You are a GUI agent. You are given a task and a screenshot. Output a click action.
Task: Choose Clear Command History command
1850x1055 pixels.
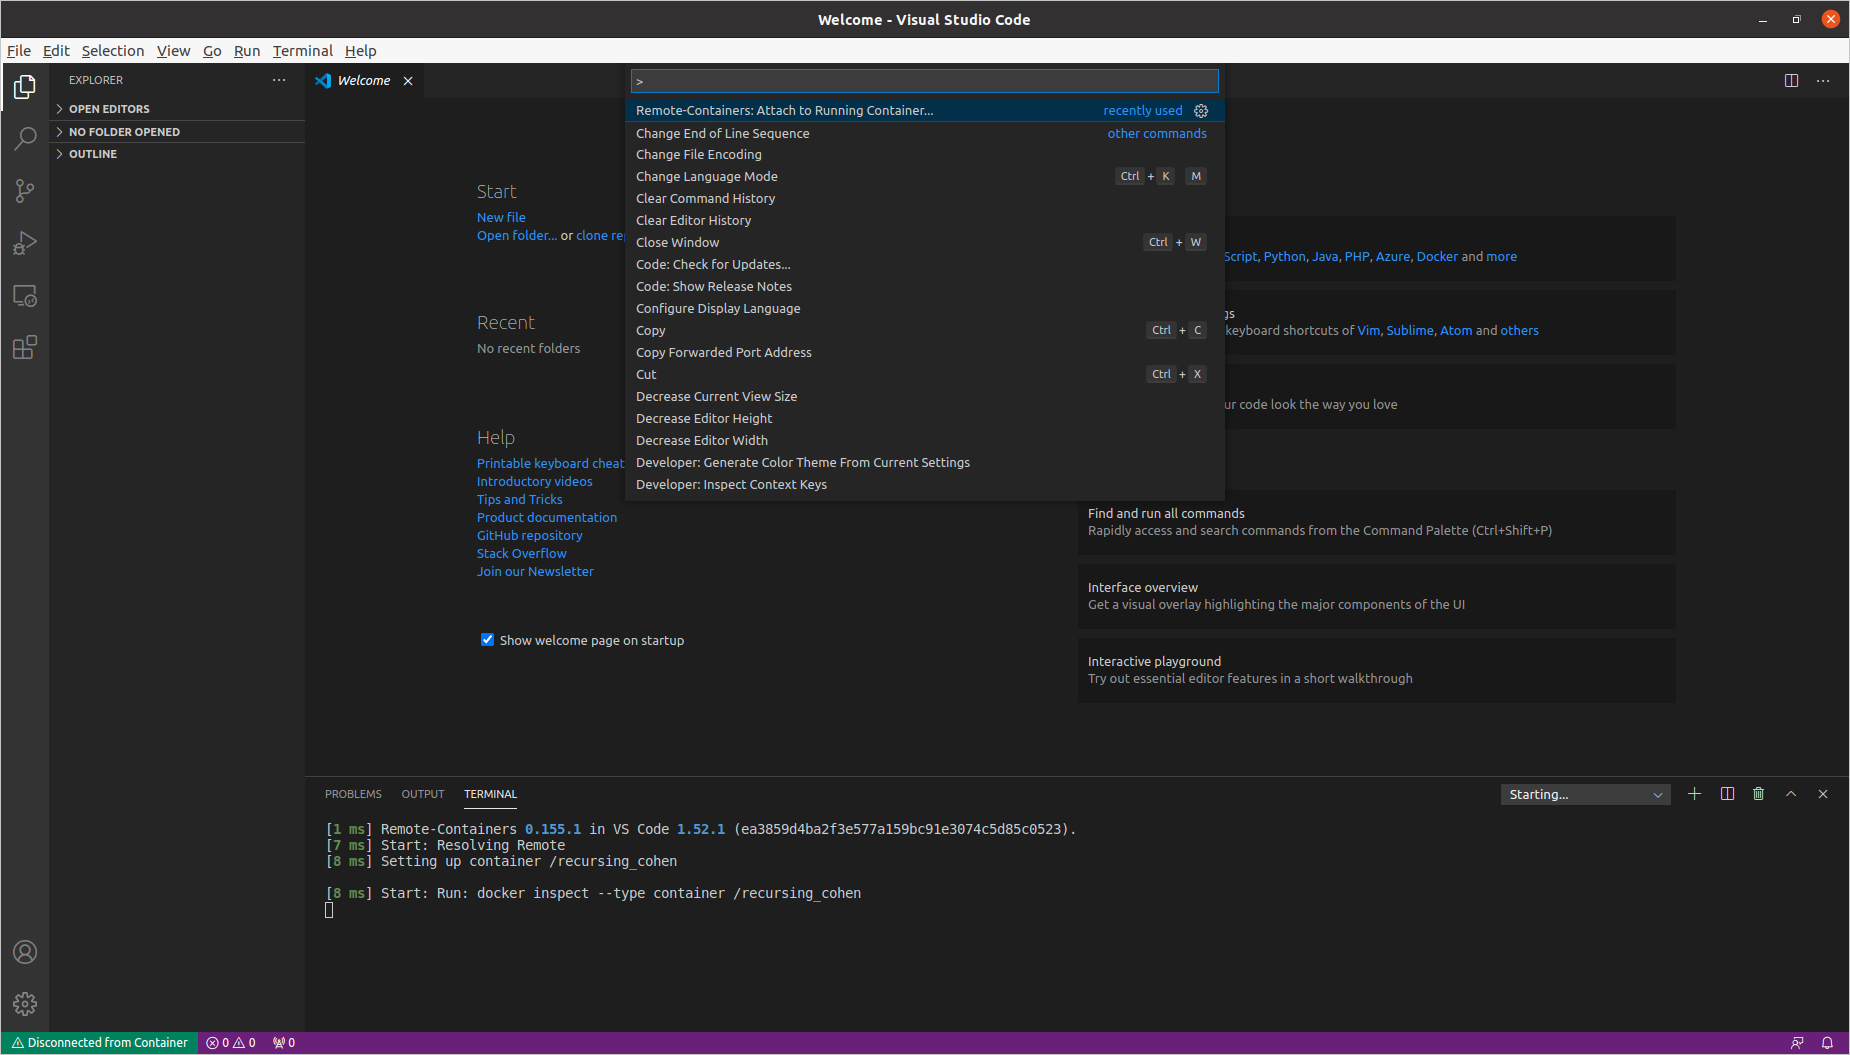click(925, 199)
